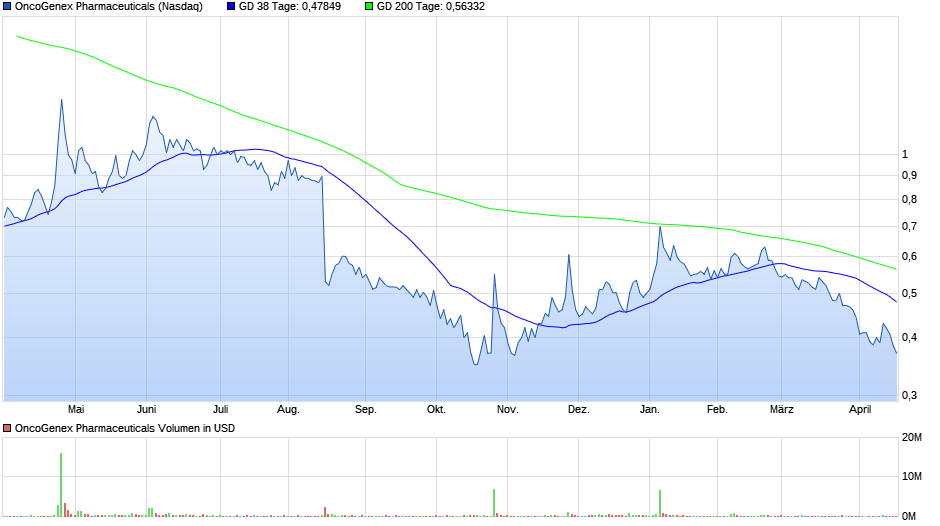The height and width of the screenshot is (526, 940).
Task: Click the Mai month label on time axis
Action: [x=76, y=409]
